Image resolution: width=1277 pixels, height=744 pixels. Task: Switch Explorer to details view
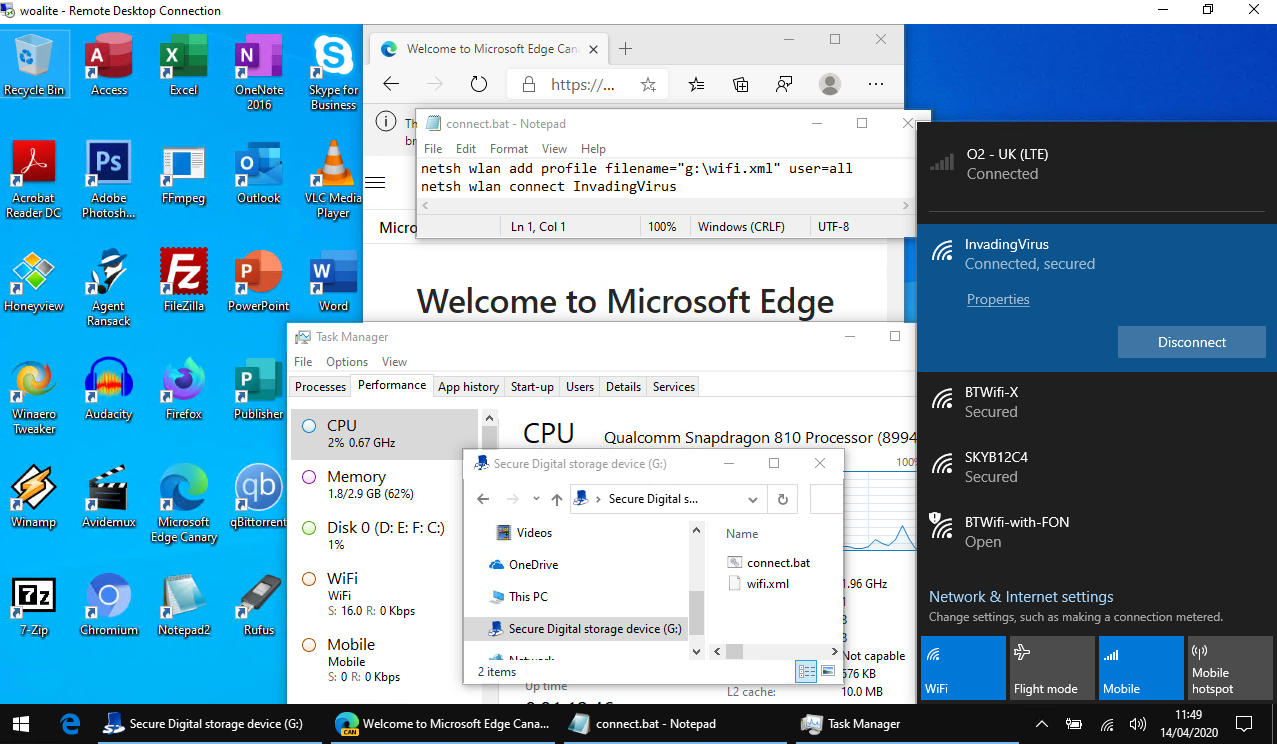[x=806, y=672]
